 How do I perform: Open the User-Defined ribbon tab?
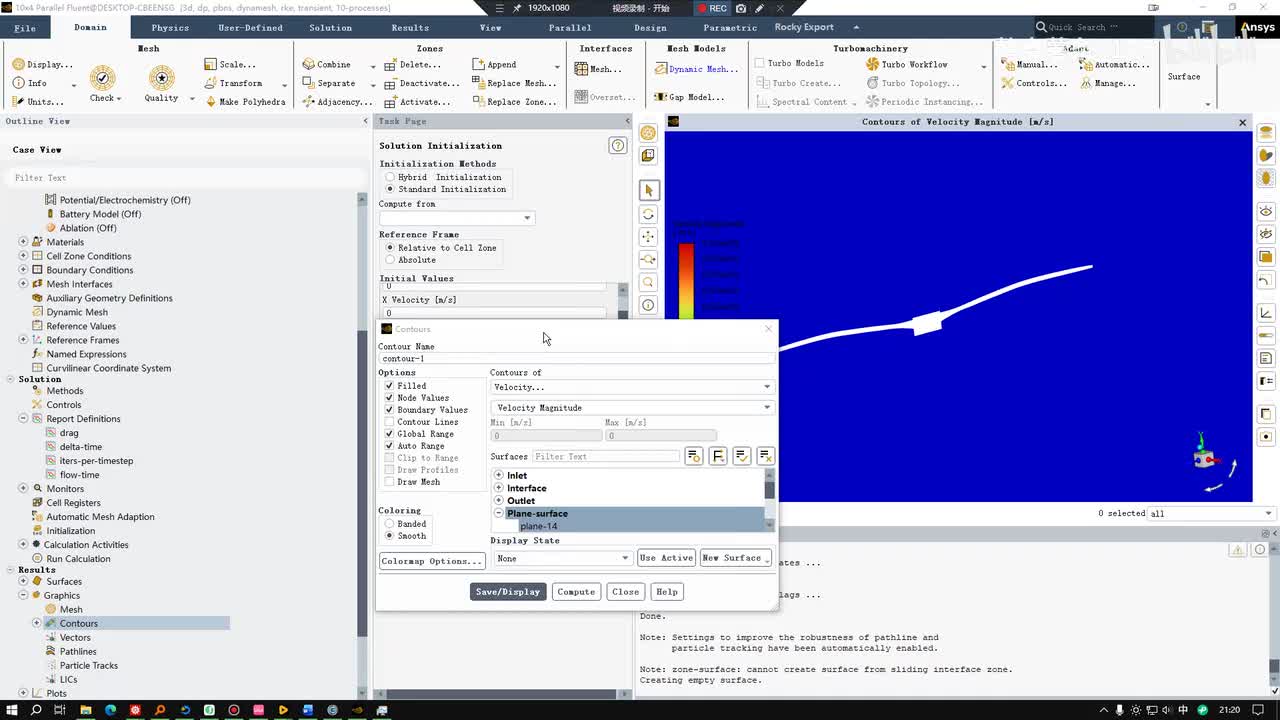[x=250, y=28]
